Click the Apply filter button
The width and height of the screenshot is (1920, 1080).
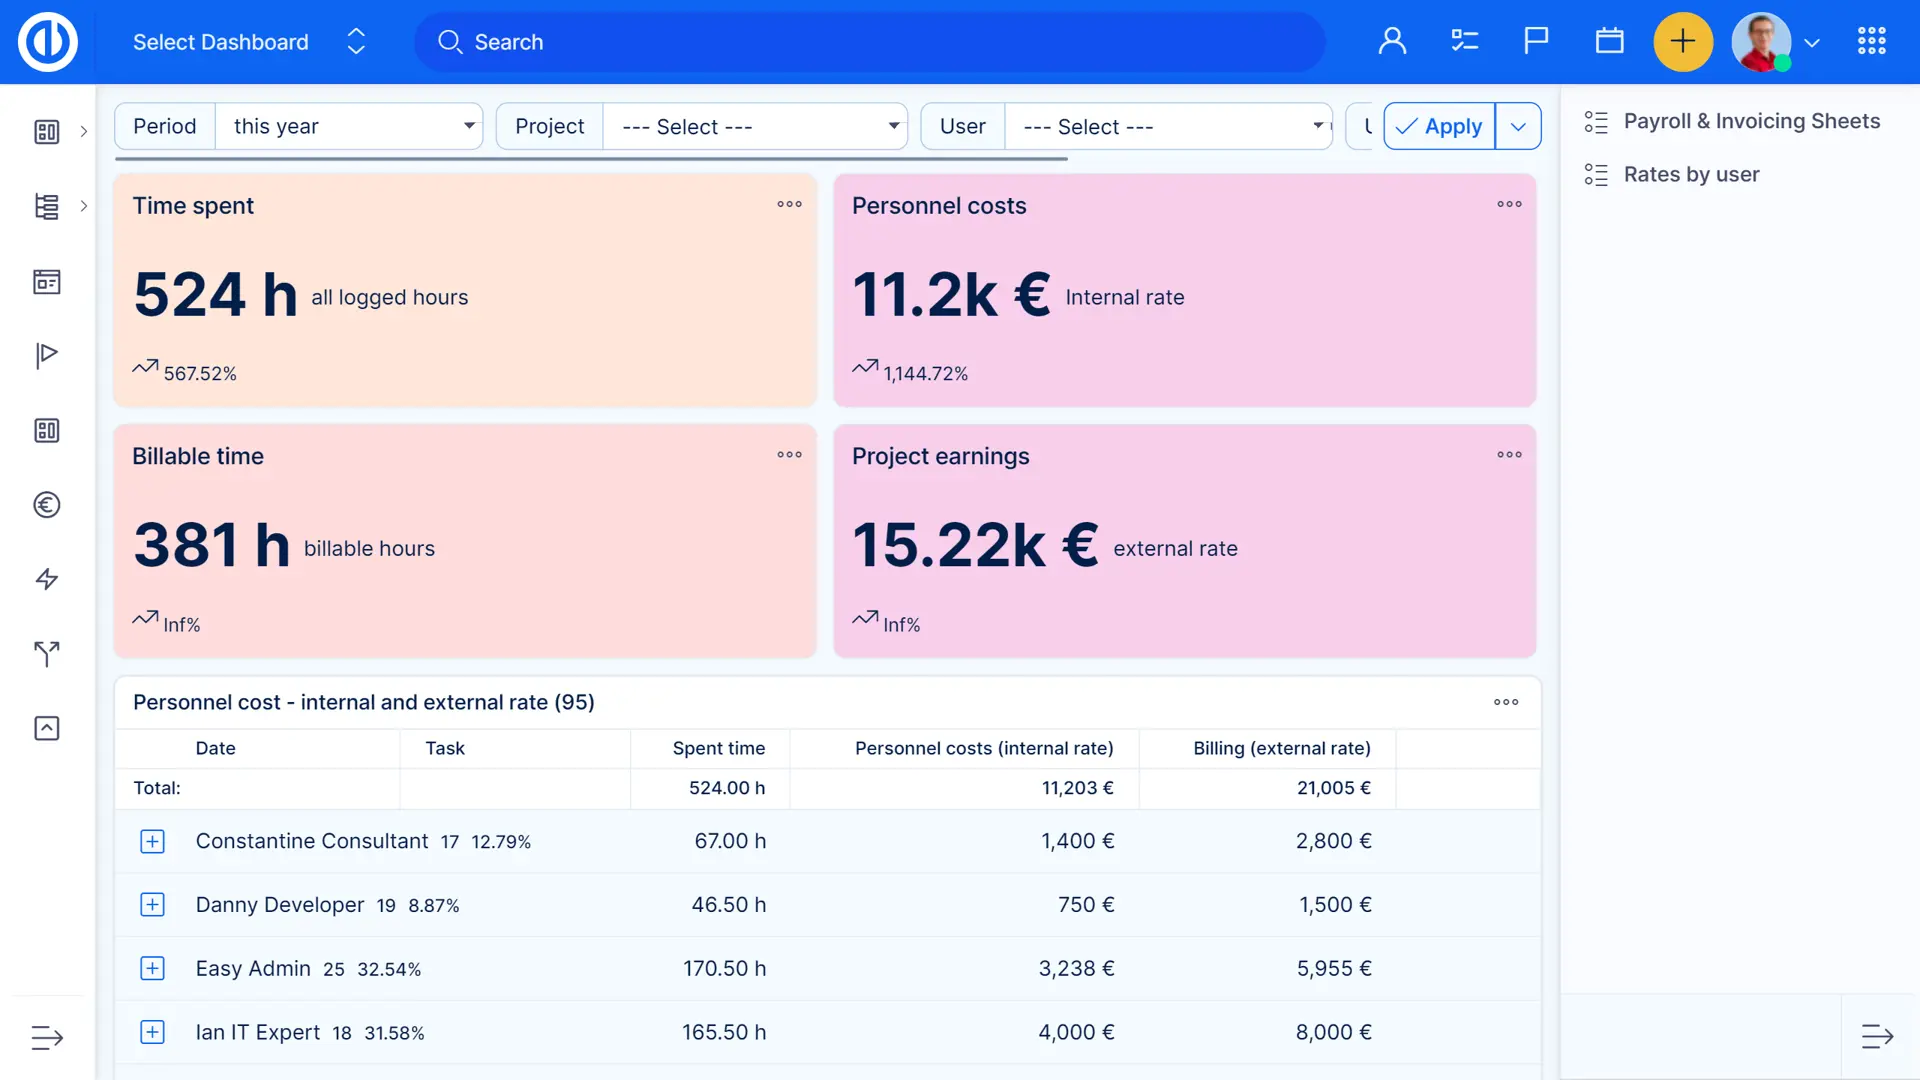click(x=1439, y=126)
